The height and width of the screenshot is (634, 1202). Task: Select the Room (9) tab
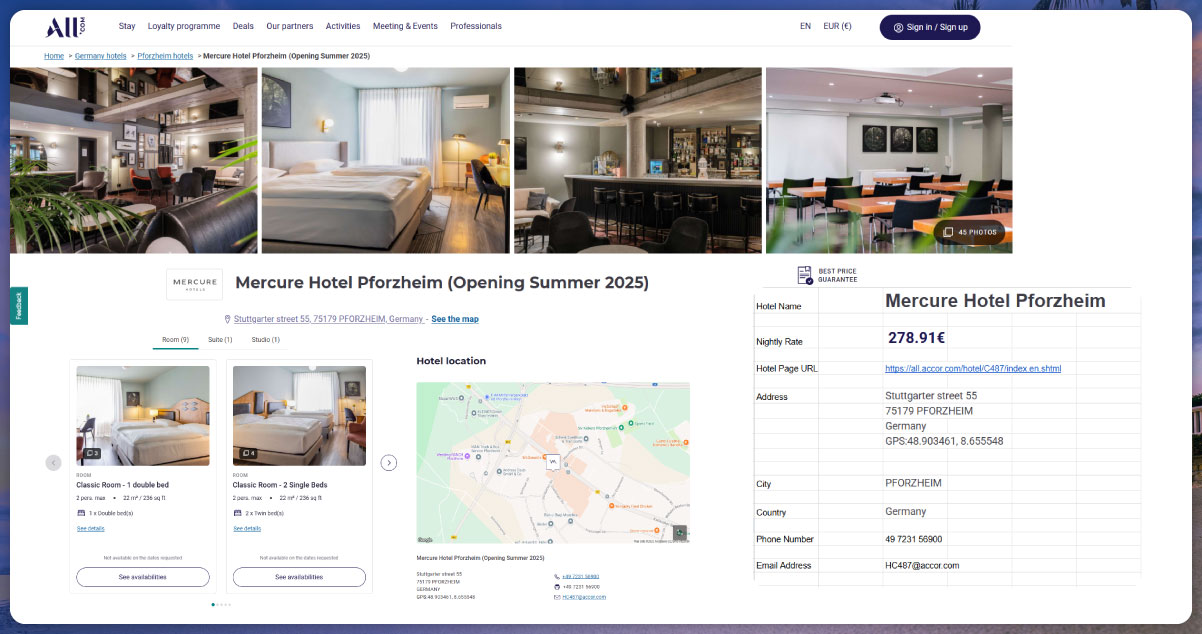point(176,340)
